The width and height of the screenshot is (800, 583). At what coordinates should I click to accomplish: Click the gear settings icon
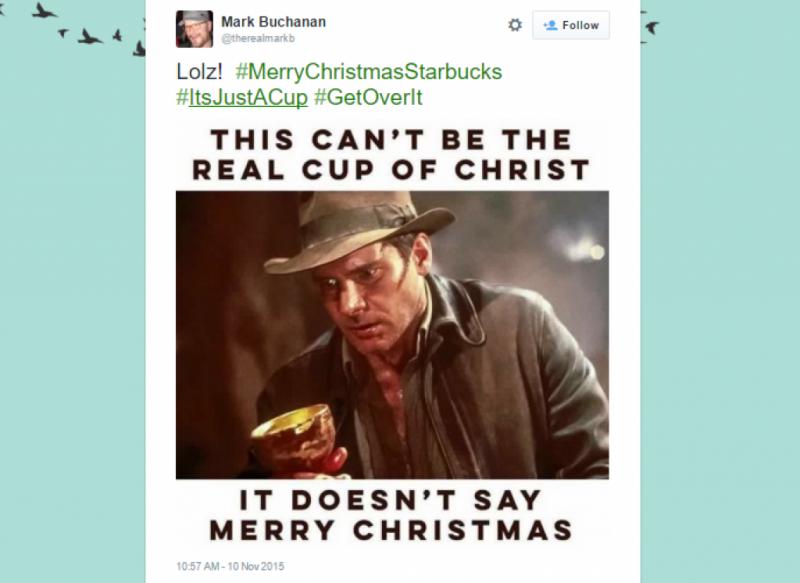click(515, 25)
